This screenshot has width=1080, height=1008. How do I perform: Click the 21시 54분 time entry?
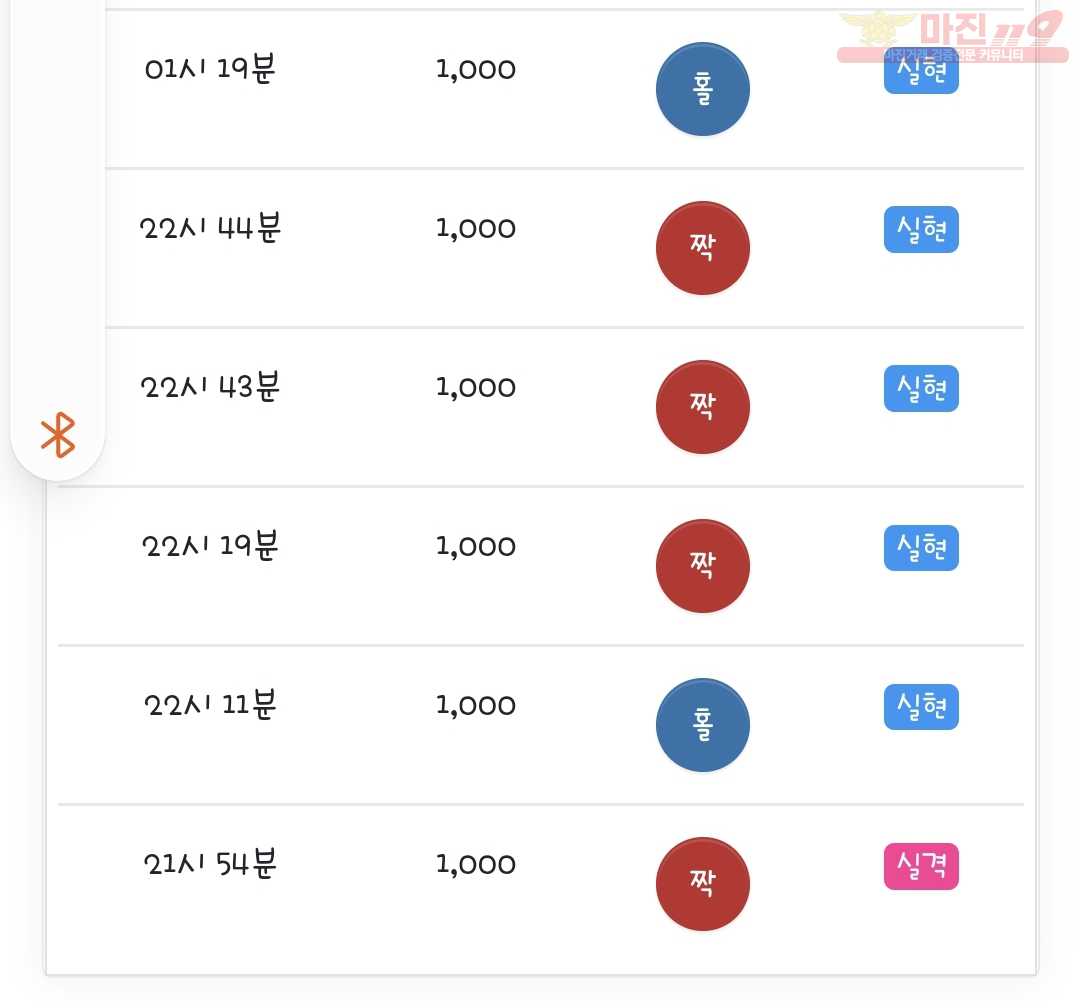coord(210,863)
